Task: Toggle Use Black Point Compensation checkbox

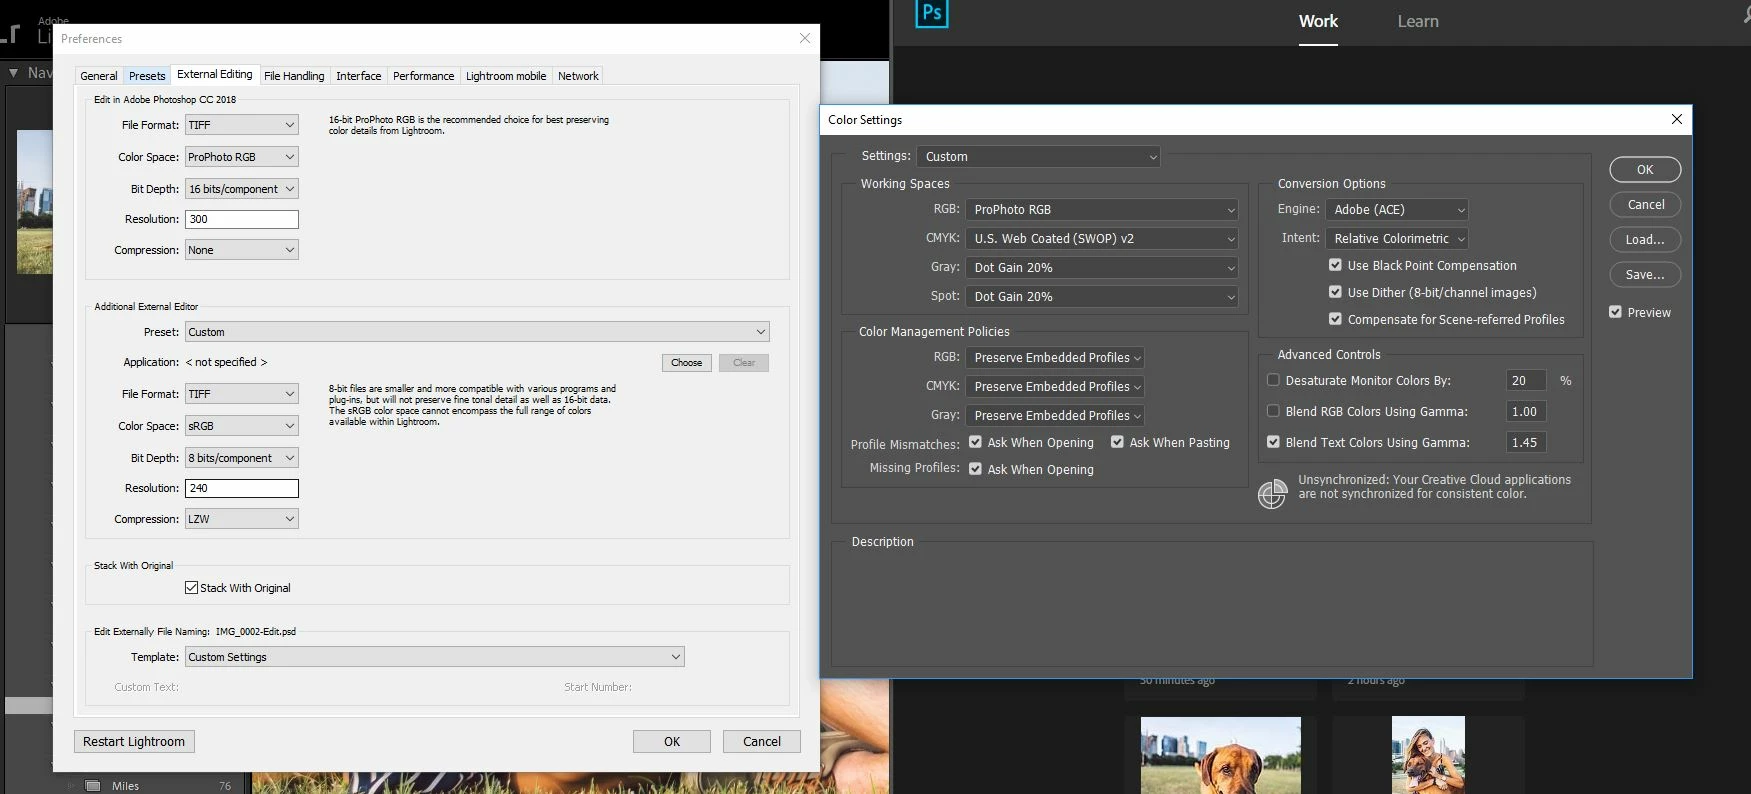Action: [1335, 265]
